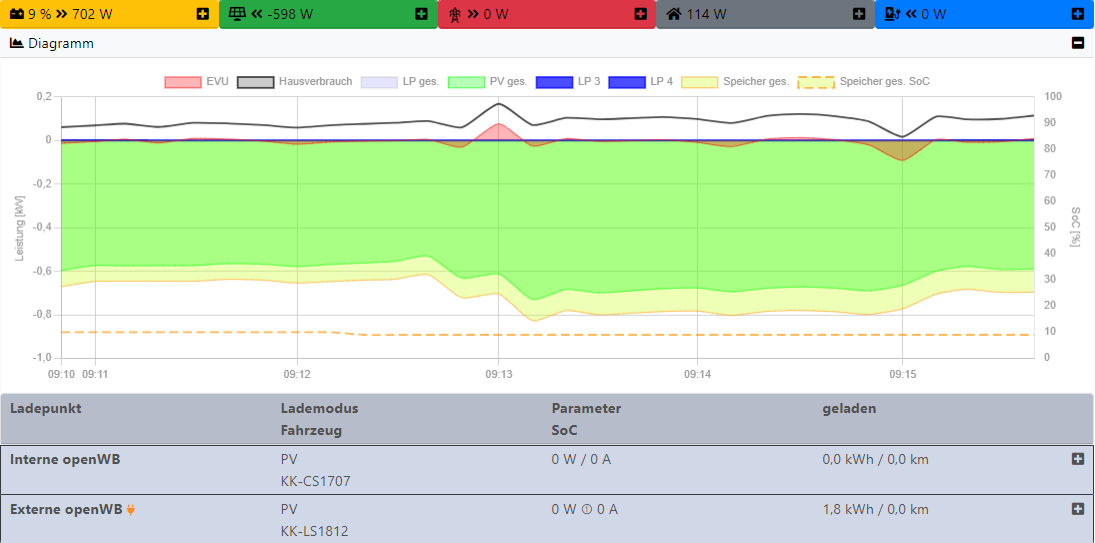The image size is (1095, 543).
Task: Click the charging station icon in blue panel
Action: pos(892,14)
